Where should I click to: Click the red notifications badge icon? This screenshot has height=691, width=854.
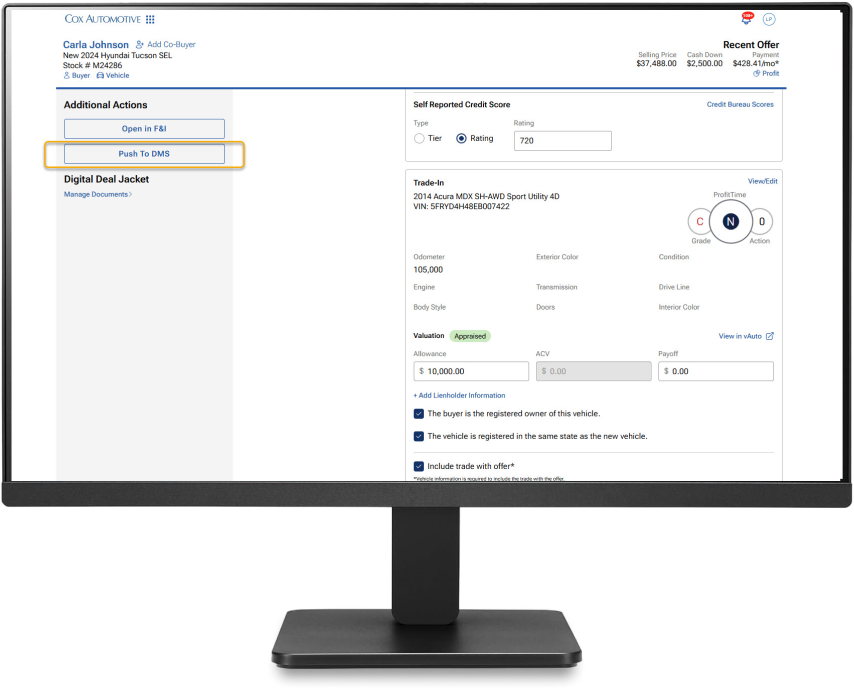point(747,18)
